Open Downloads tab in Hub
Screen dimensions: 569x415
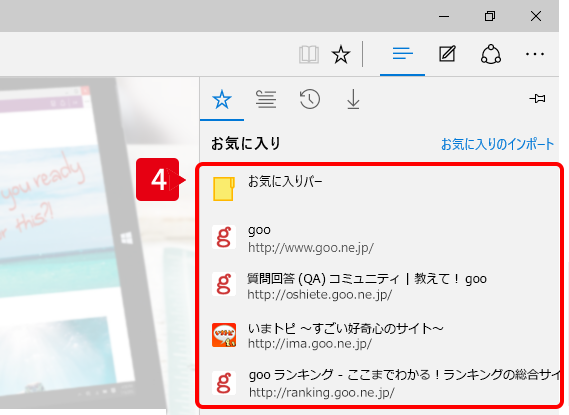353,100
